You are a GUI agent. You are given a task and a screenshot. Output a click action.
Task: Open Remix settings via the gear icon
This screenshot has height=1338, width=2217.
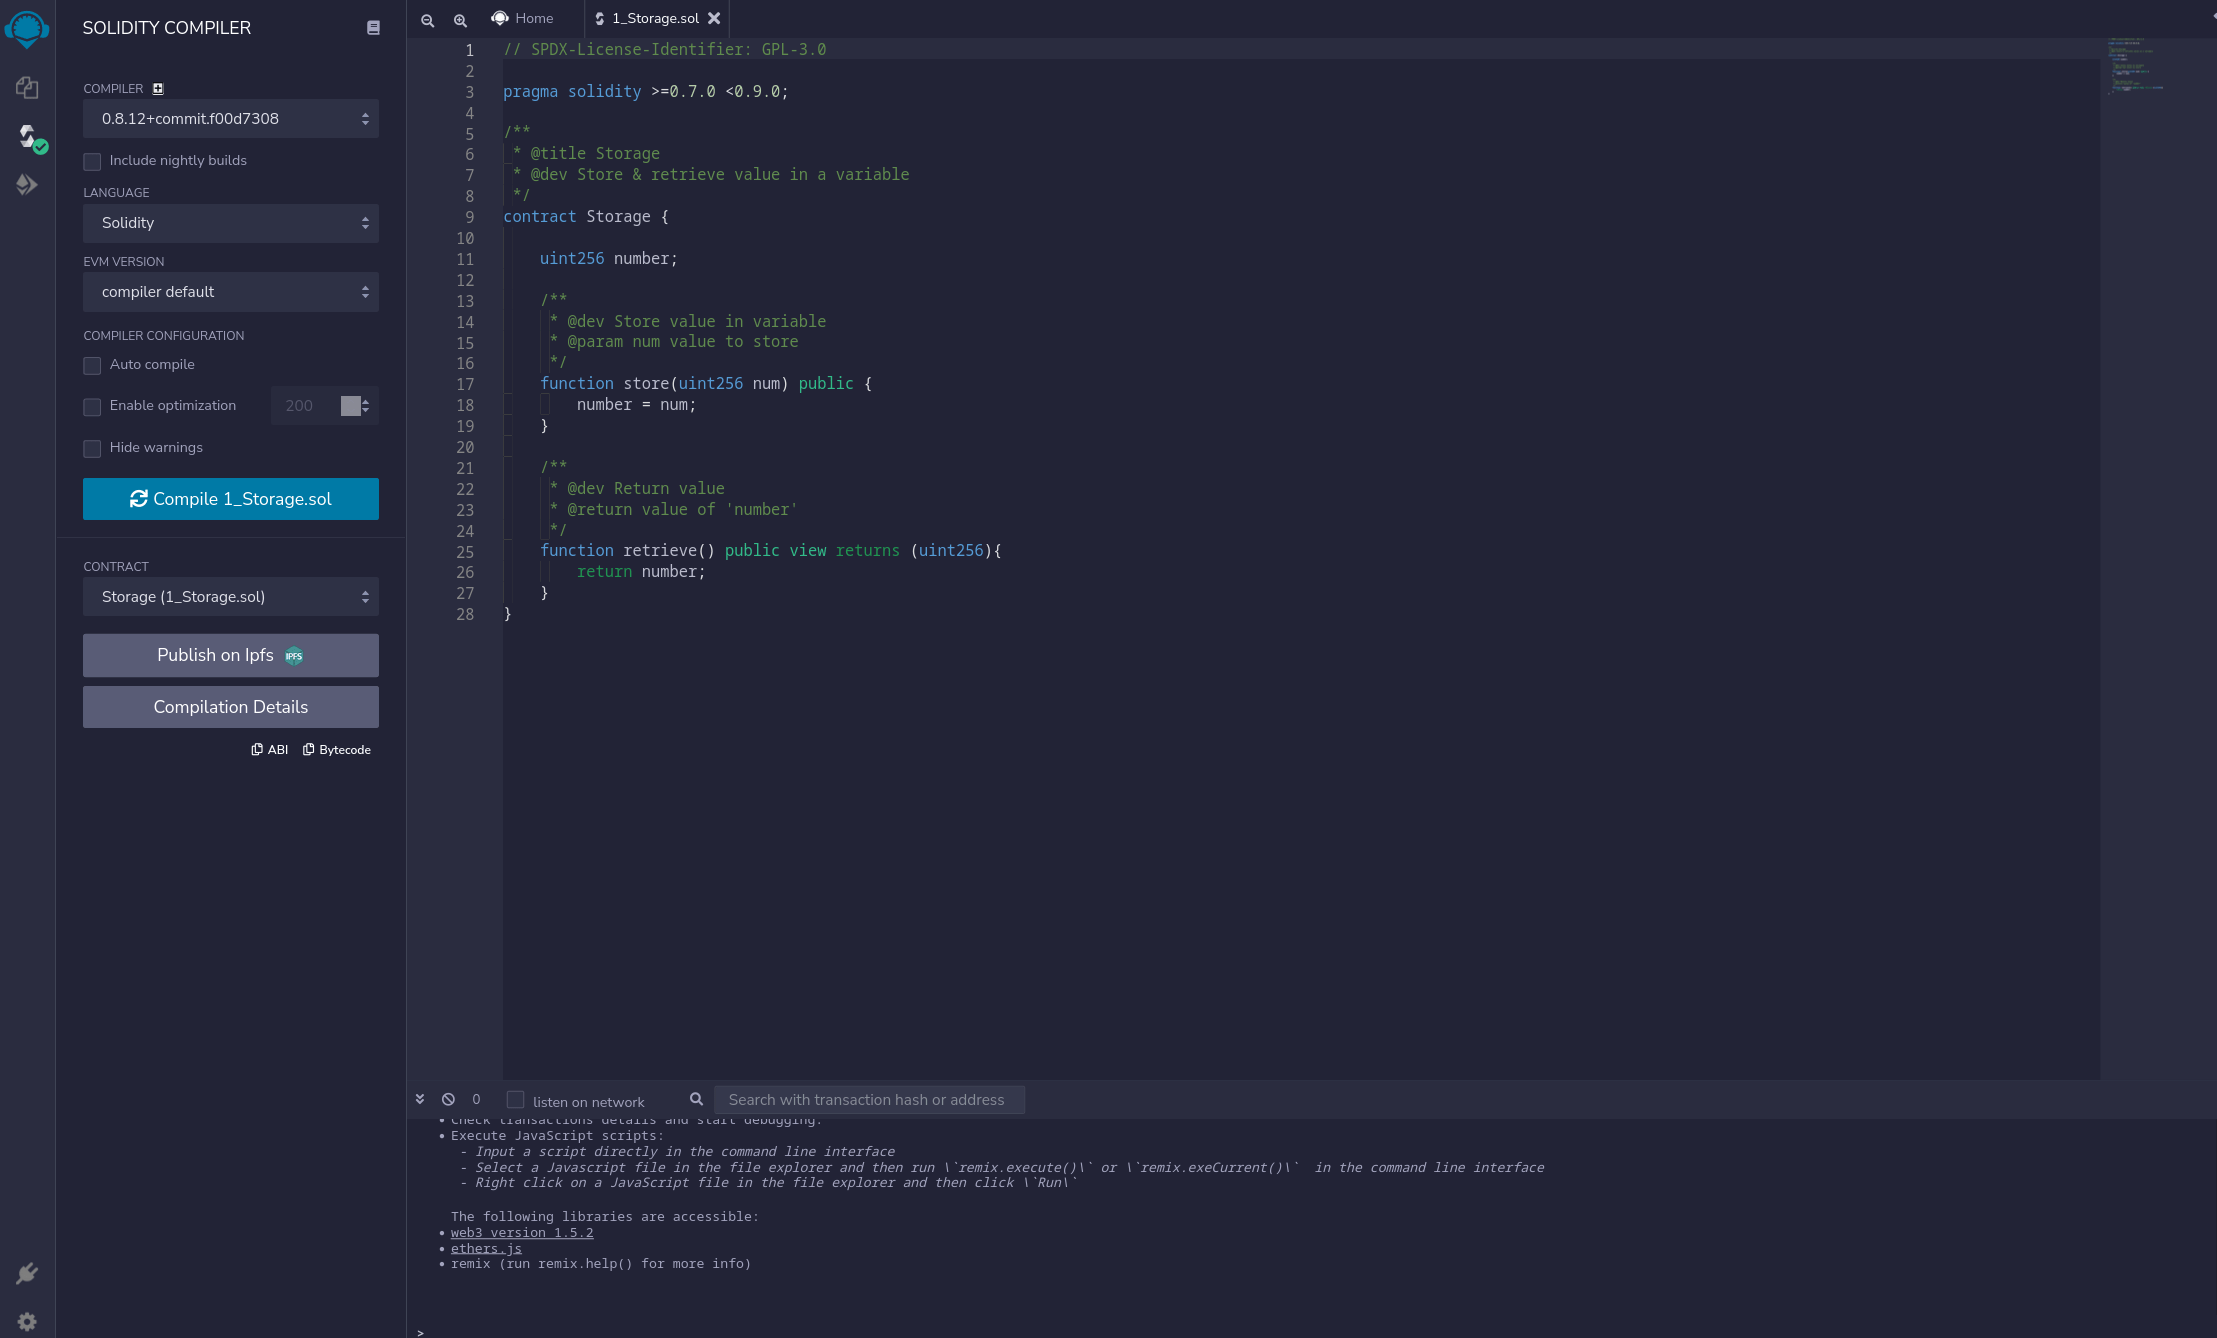27,1320
